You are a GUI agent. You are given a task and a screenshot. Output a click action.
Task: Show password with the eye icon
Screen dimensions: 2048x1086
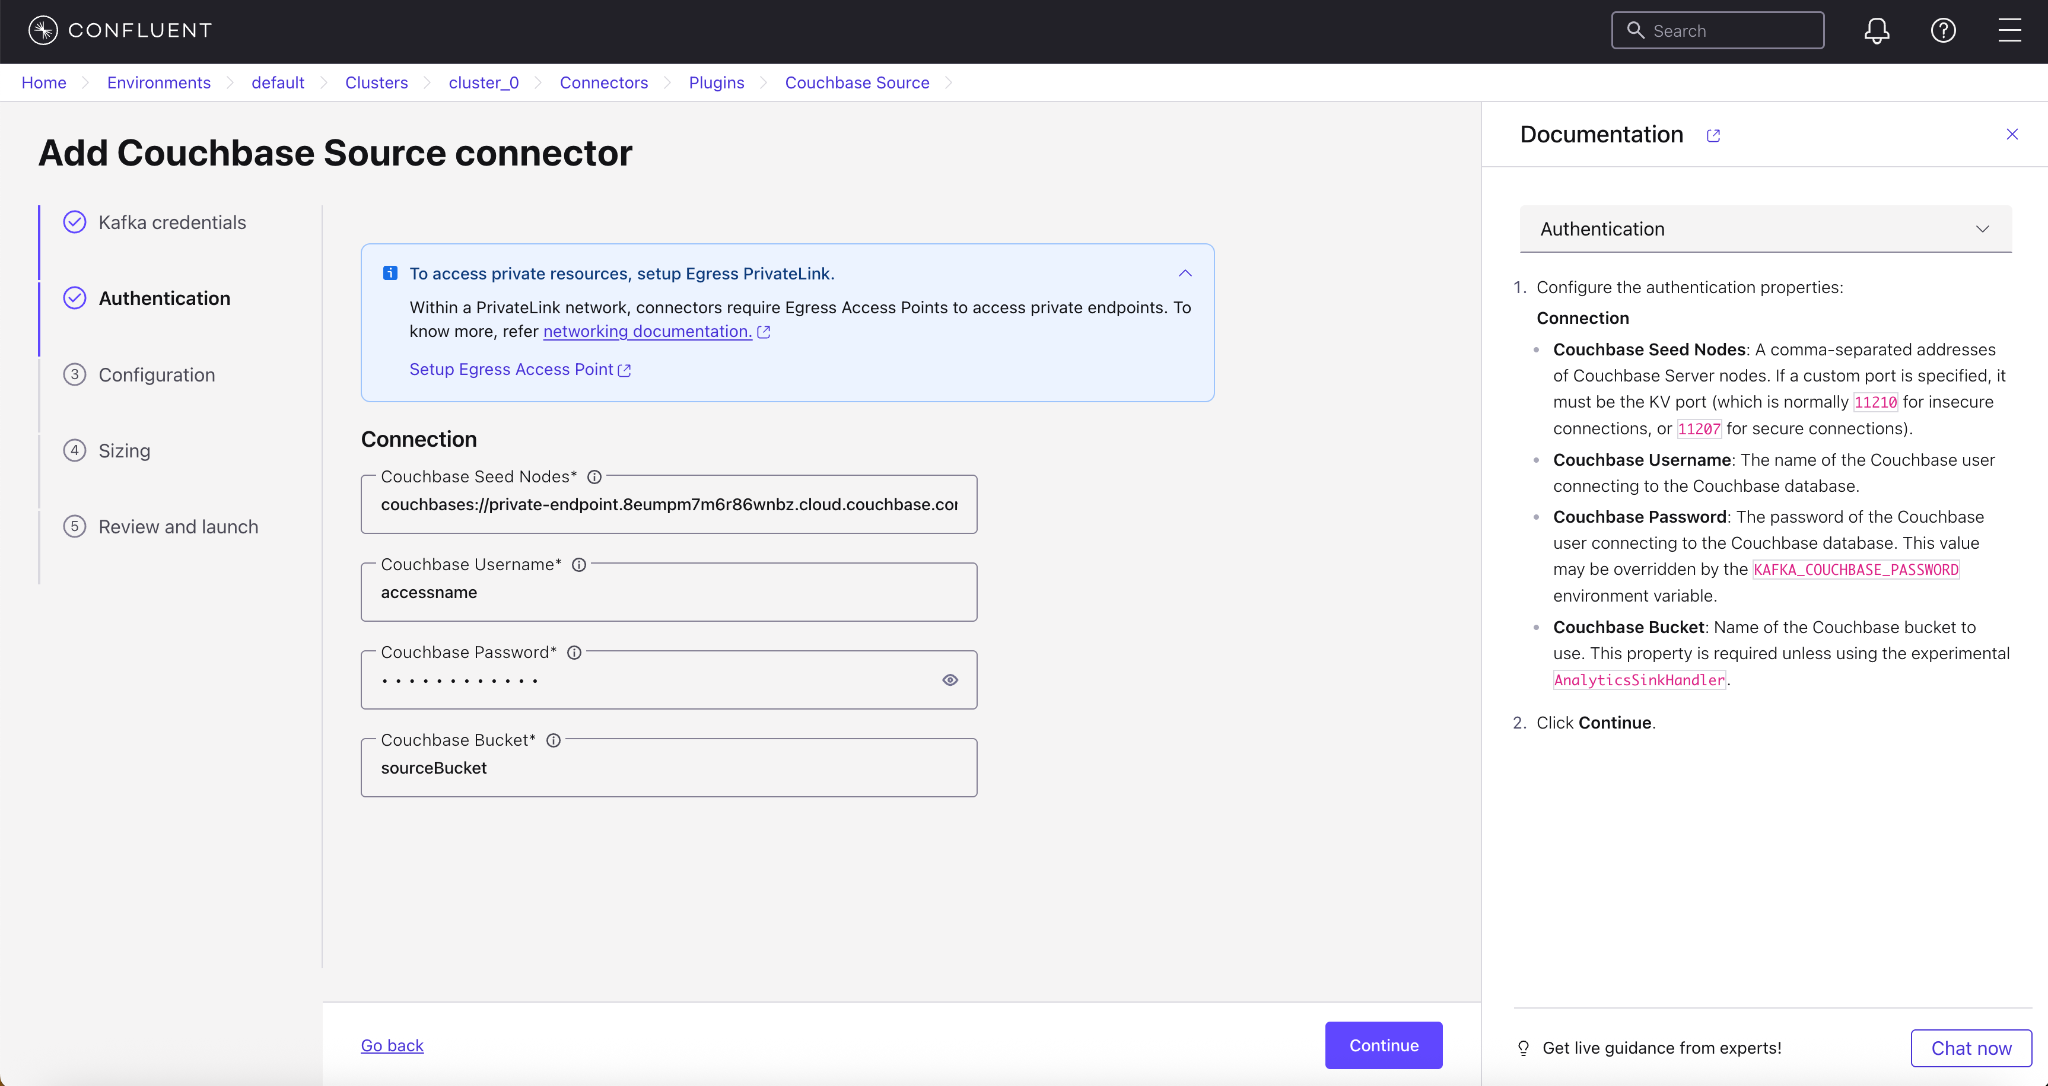950,680
